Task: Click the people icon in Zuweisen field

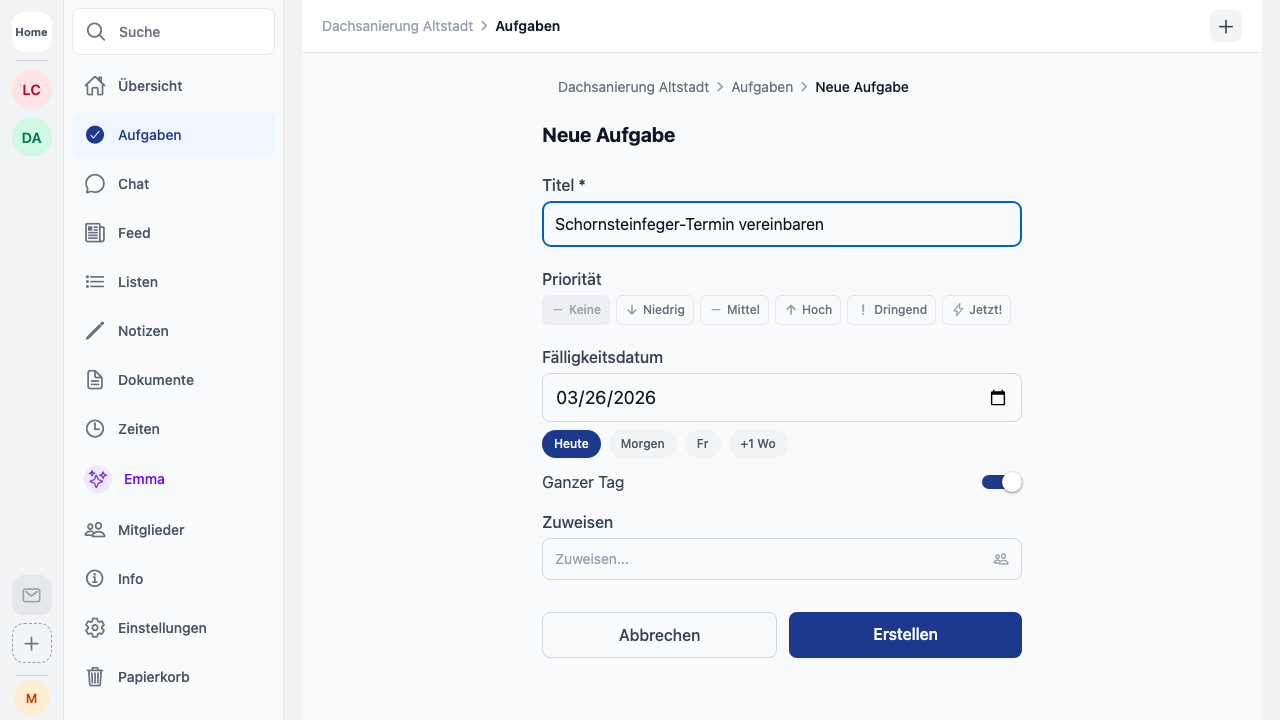Action: point(1000,559)
